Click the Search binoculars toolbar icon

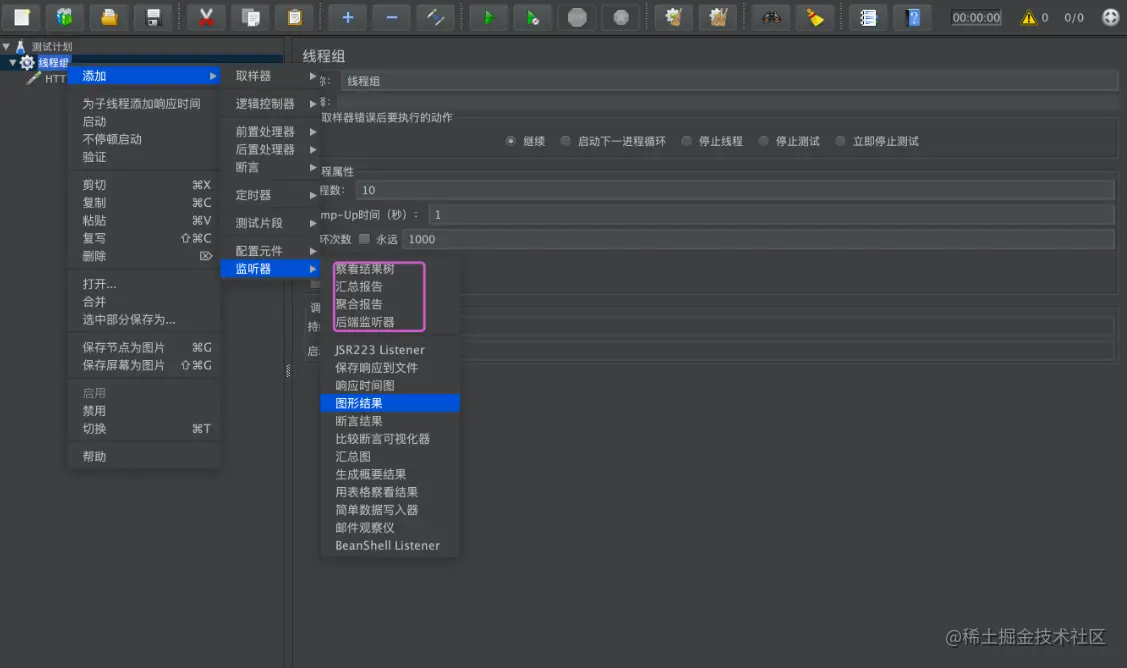pyautogui.click(x=771, y=17)
